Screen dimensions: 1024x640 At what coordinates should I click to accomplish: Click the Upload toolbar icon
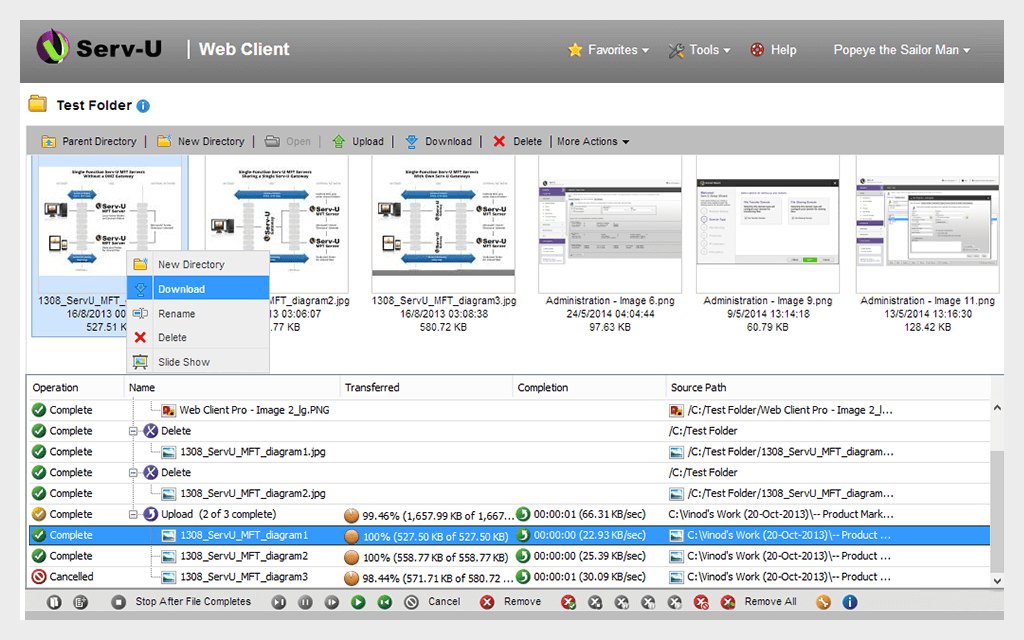pos(338,141)
